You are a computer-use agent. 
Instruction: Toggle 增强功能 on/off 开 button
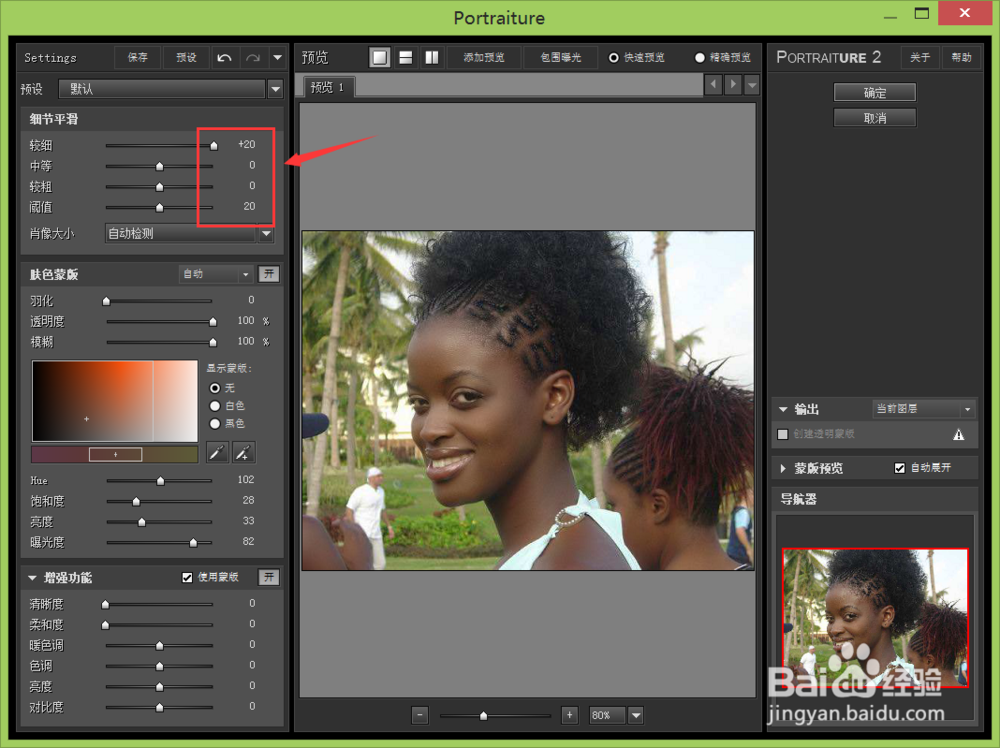click(x=269, y=577)
